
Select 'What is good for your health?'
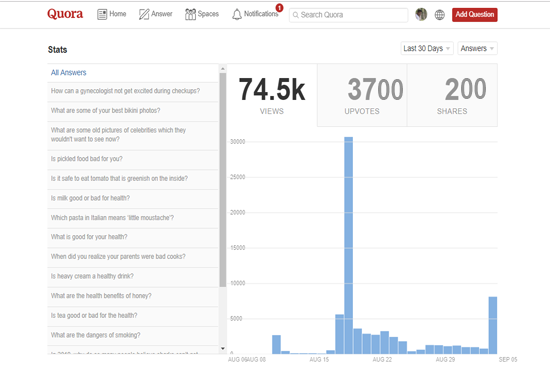pos(133,237)
